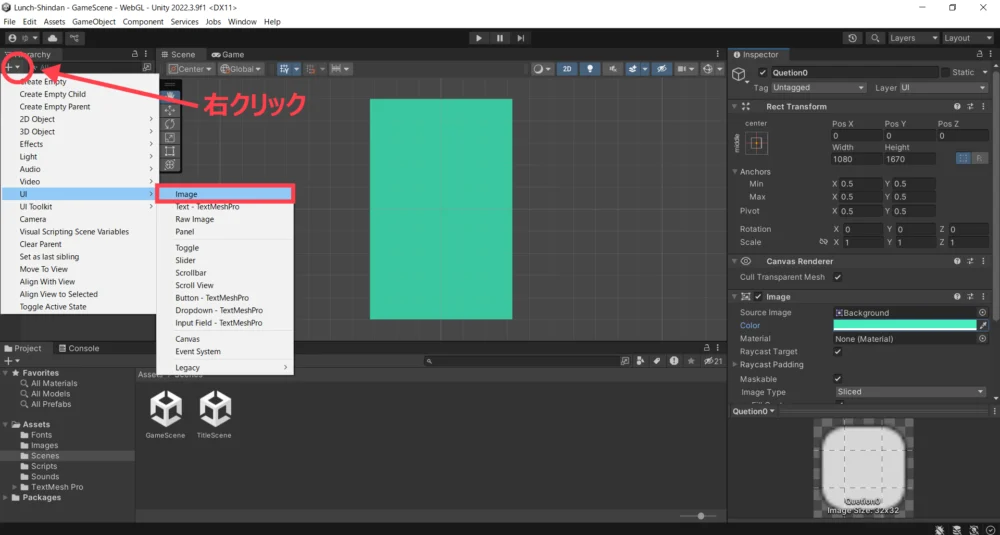The width and height of the screenshot is (1000, 535).
Task: Open the GameObject menu in menu bar
Action: pos(94,22)
